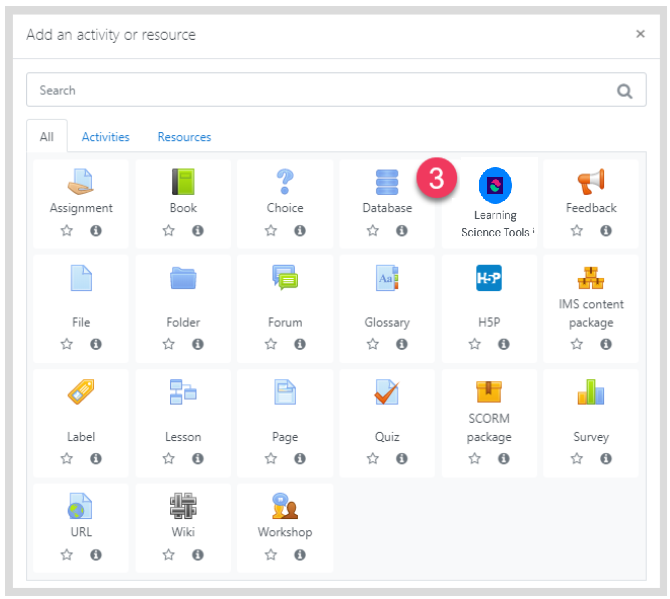Mark the Survey activity as starred
This screenshot has height=599, width=670.
pos(577,458)
